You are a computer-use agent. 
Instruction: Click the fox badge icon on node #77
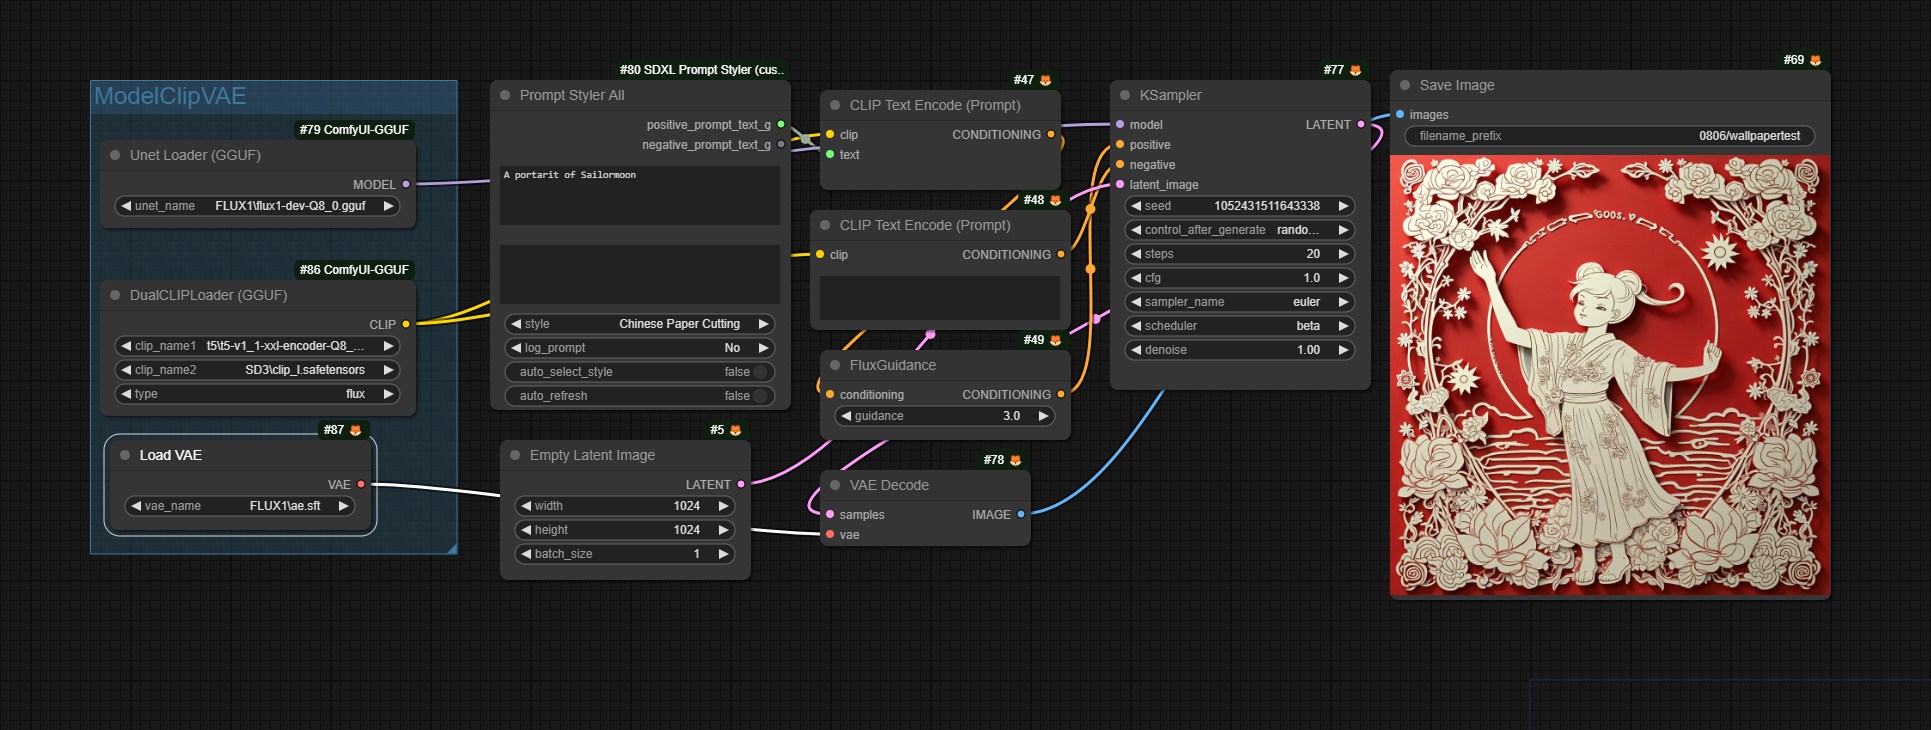coord(1355,70)
